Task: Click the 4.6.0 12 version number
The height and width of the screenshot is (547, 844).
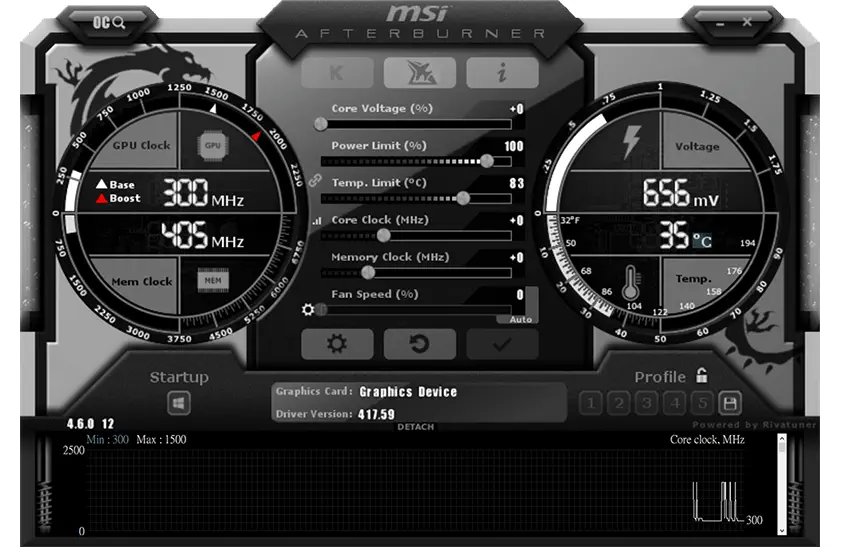Action: pos(90,424)
